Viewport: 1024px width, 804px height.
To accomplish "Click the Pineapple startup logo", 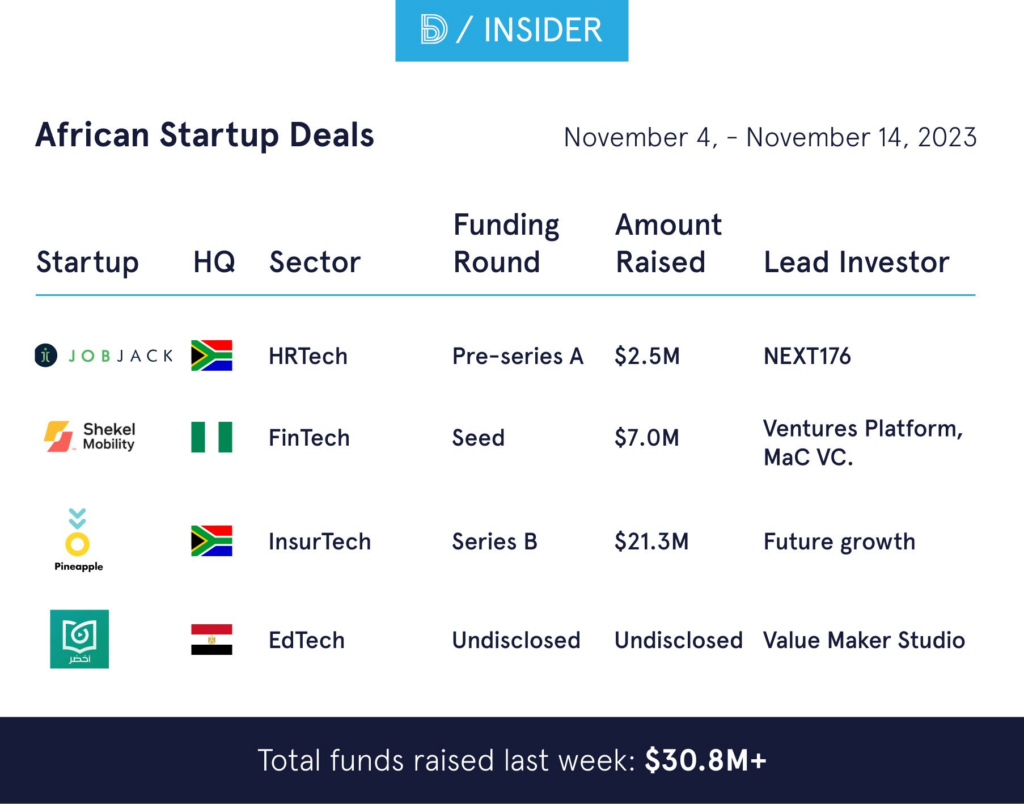I will click(78, 540).
